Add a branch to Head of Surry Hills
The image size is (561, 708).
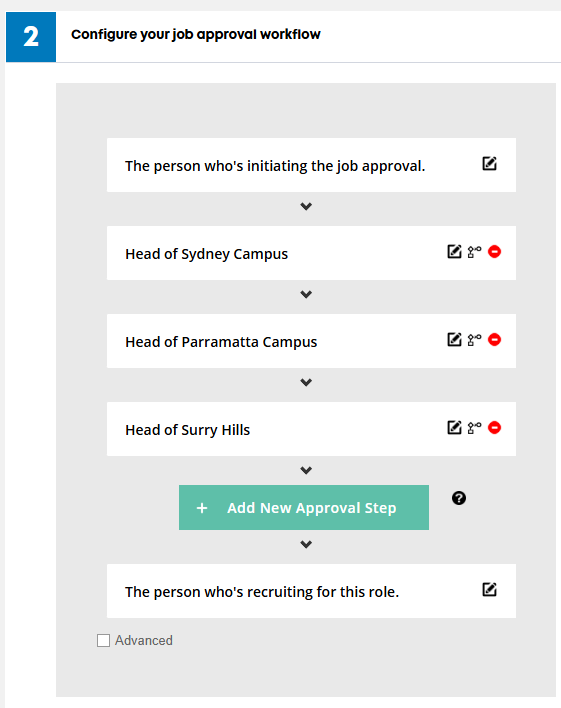(474, 428)
